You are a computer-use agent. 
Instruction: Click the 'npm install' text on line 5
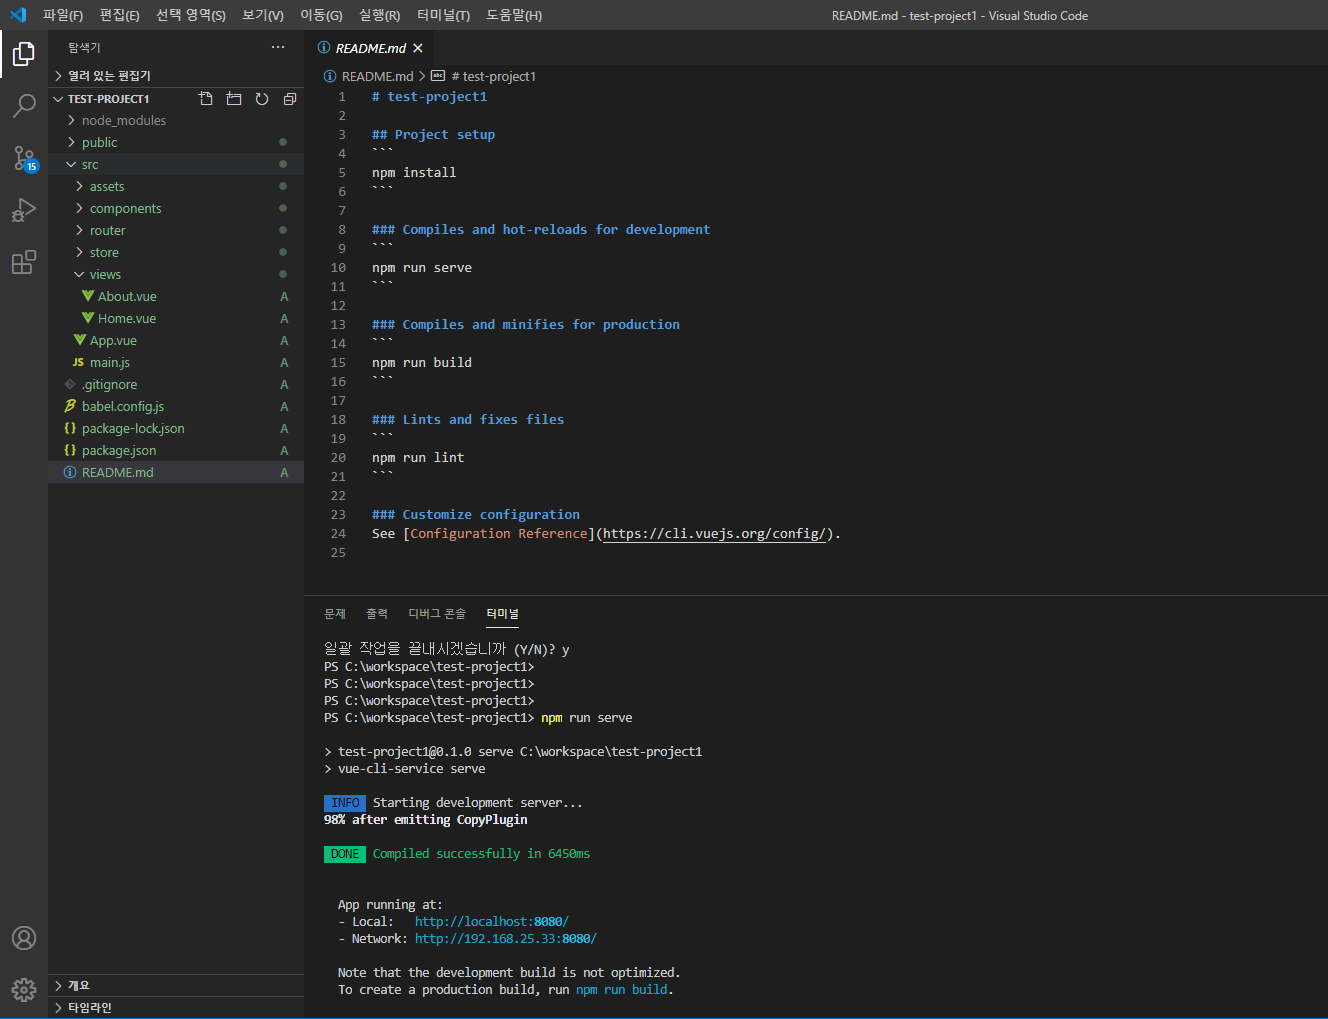(414, 173)
